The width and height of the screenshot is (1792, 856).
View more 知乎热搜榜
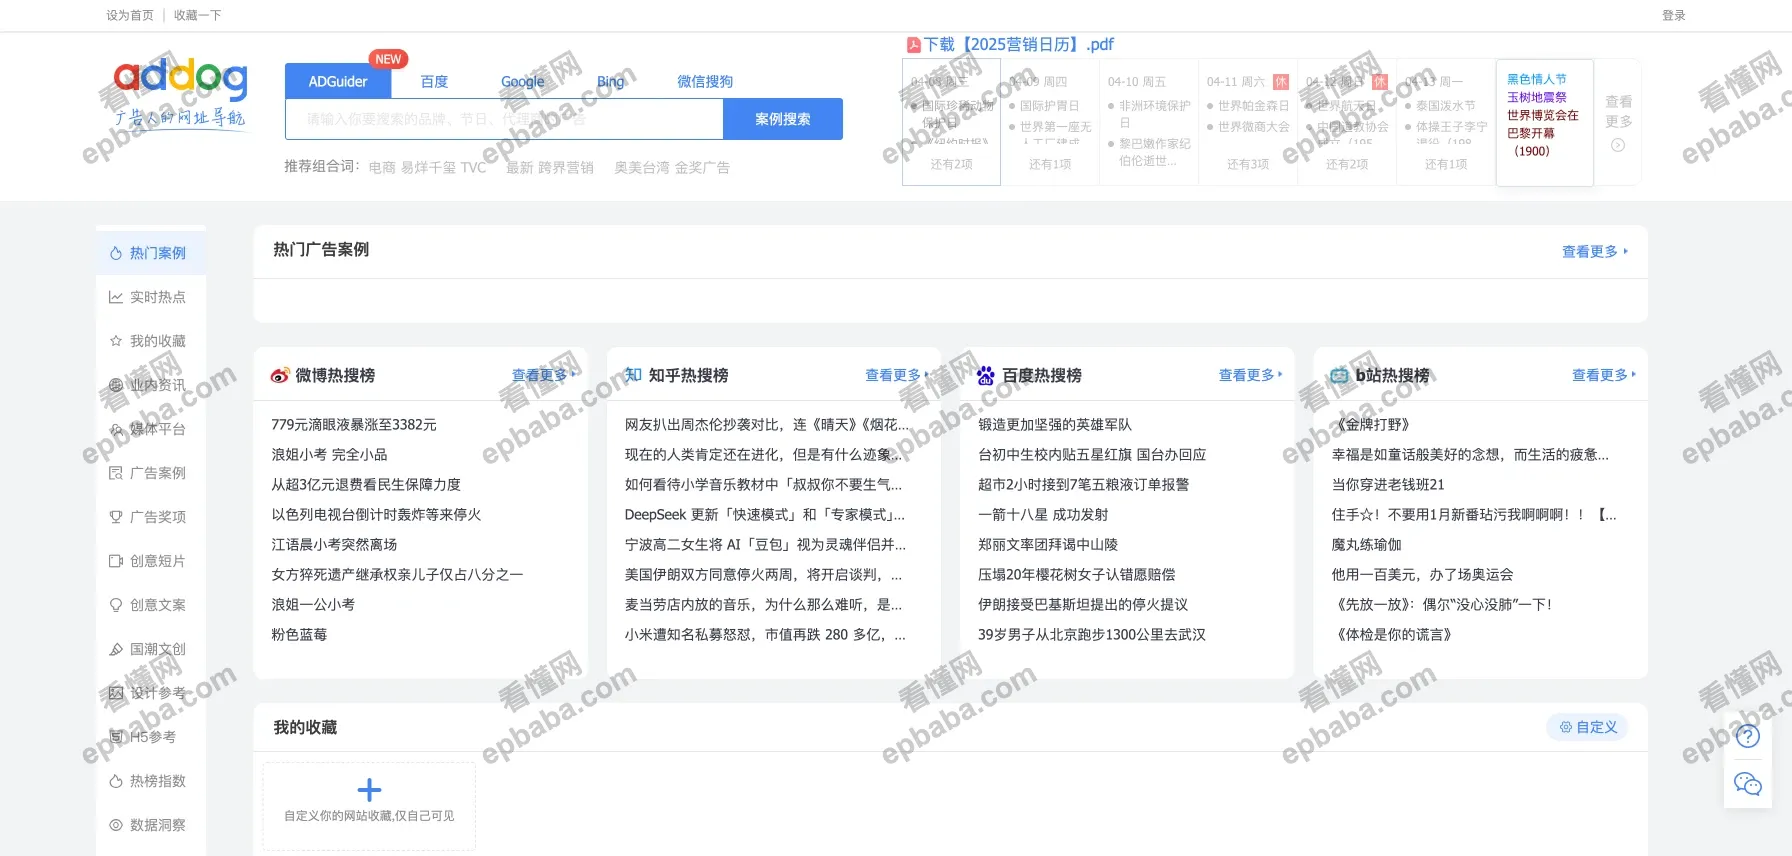tap(897, 375)
